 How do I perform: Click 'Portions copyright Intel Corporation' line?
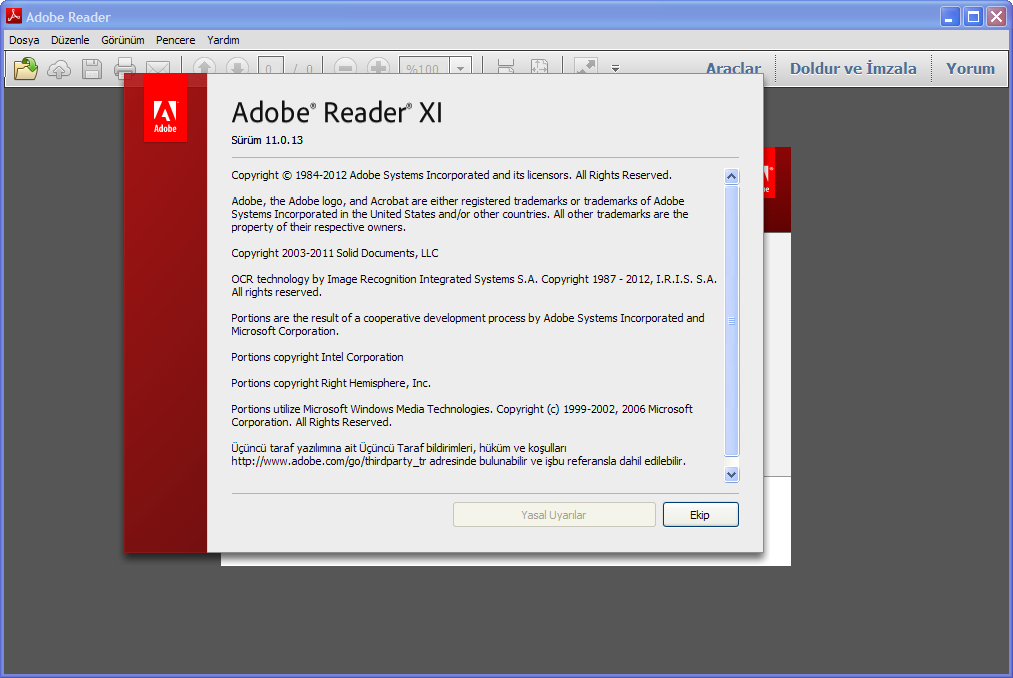pos(317,357)
